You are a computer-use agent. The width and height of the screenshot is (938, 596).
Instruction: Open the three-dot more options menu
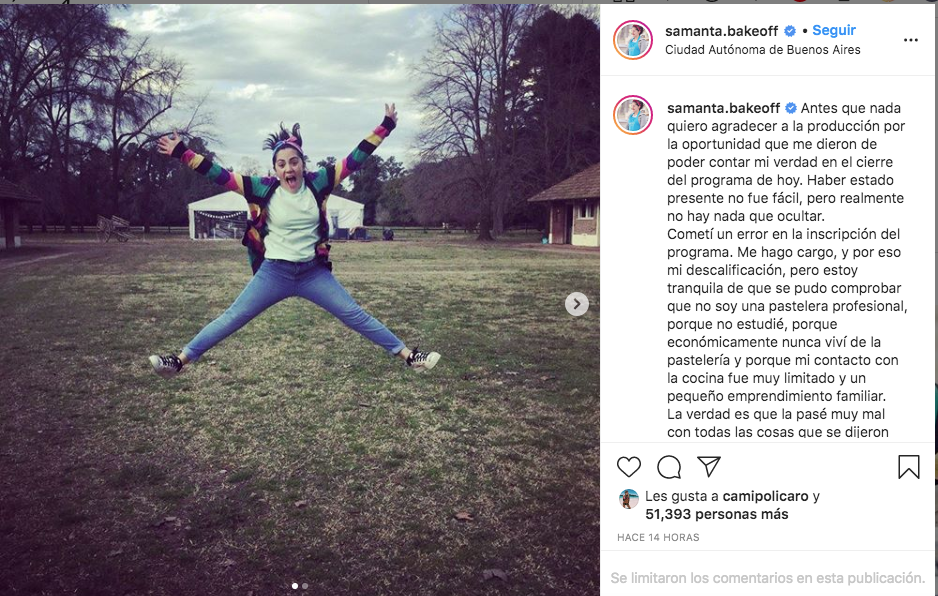[910, 40]
